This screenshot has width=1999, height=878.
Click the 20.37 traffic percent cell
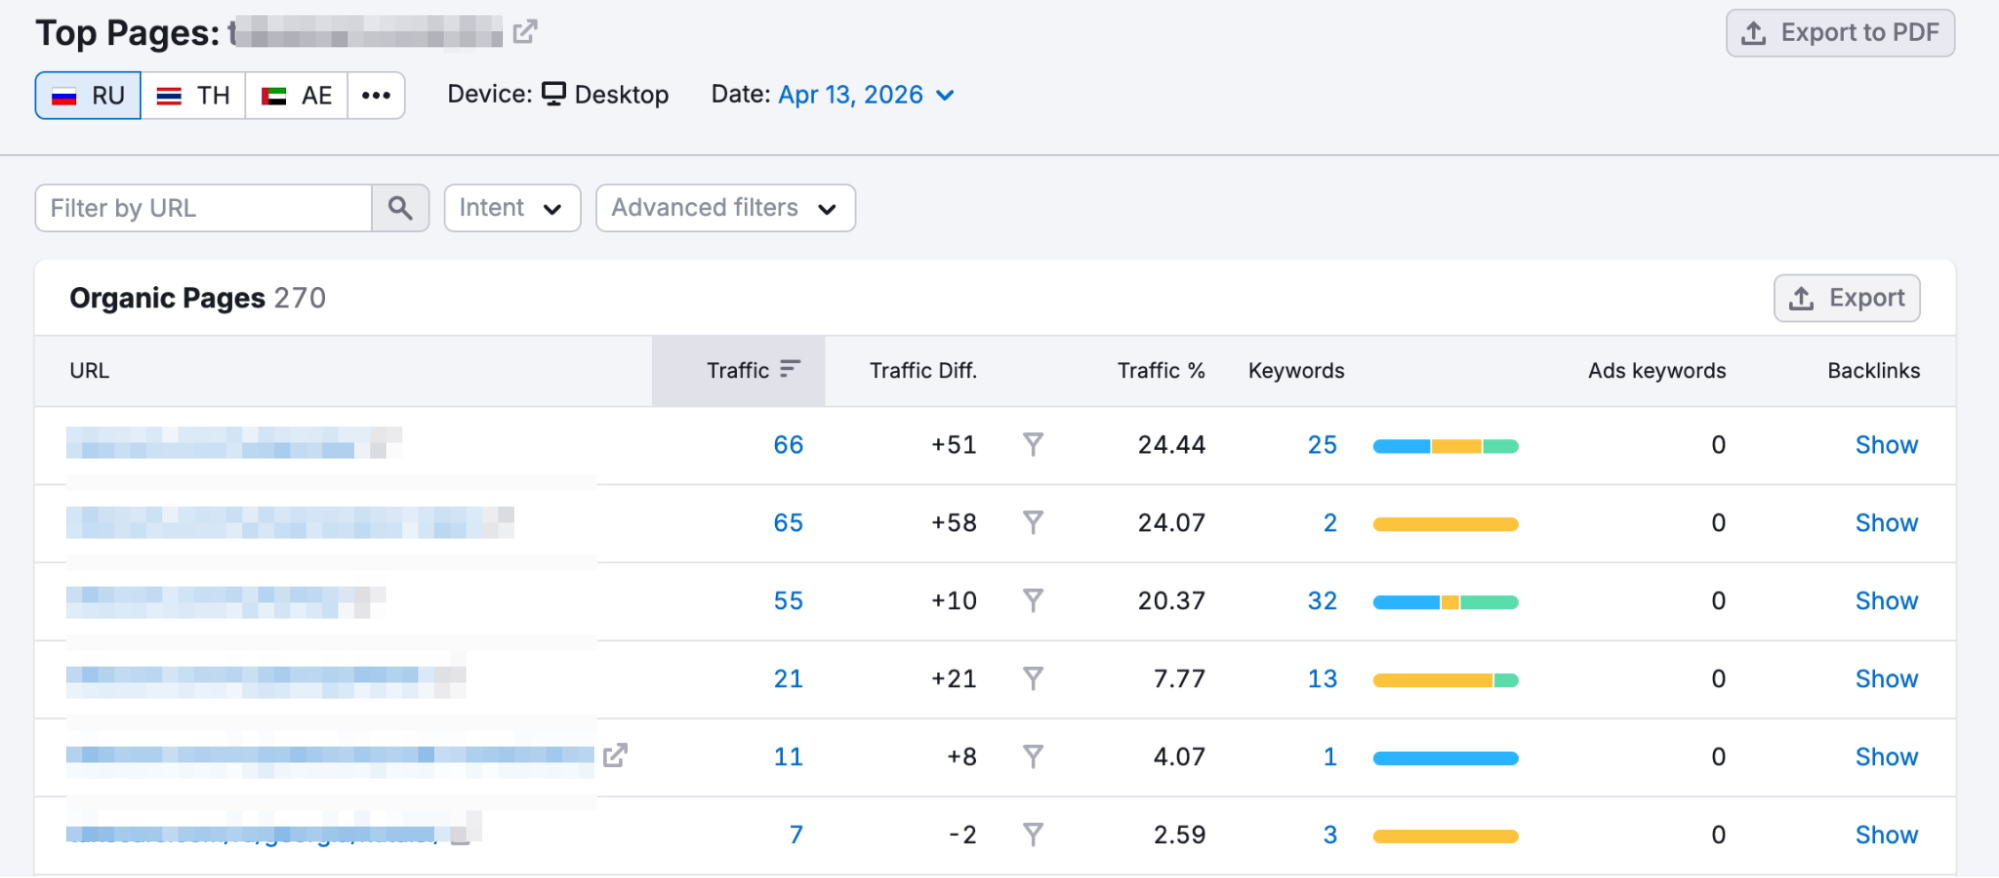(1171, 601)
